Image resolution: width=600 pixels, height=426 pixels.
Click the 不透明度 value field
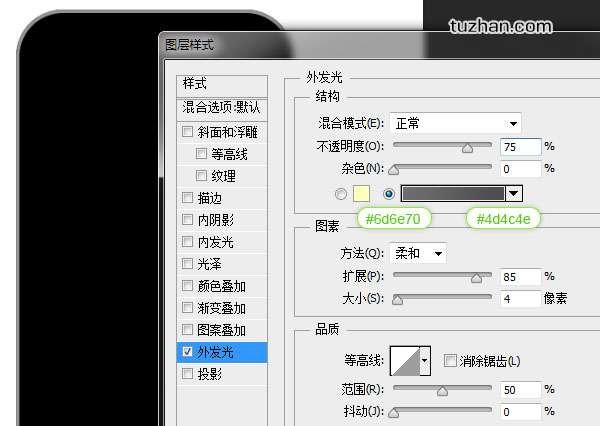click(521, 147)
